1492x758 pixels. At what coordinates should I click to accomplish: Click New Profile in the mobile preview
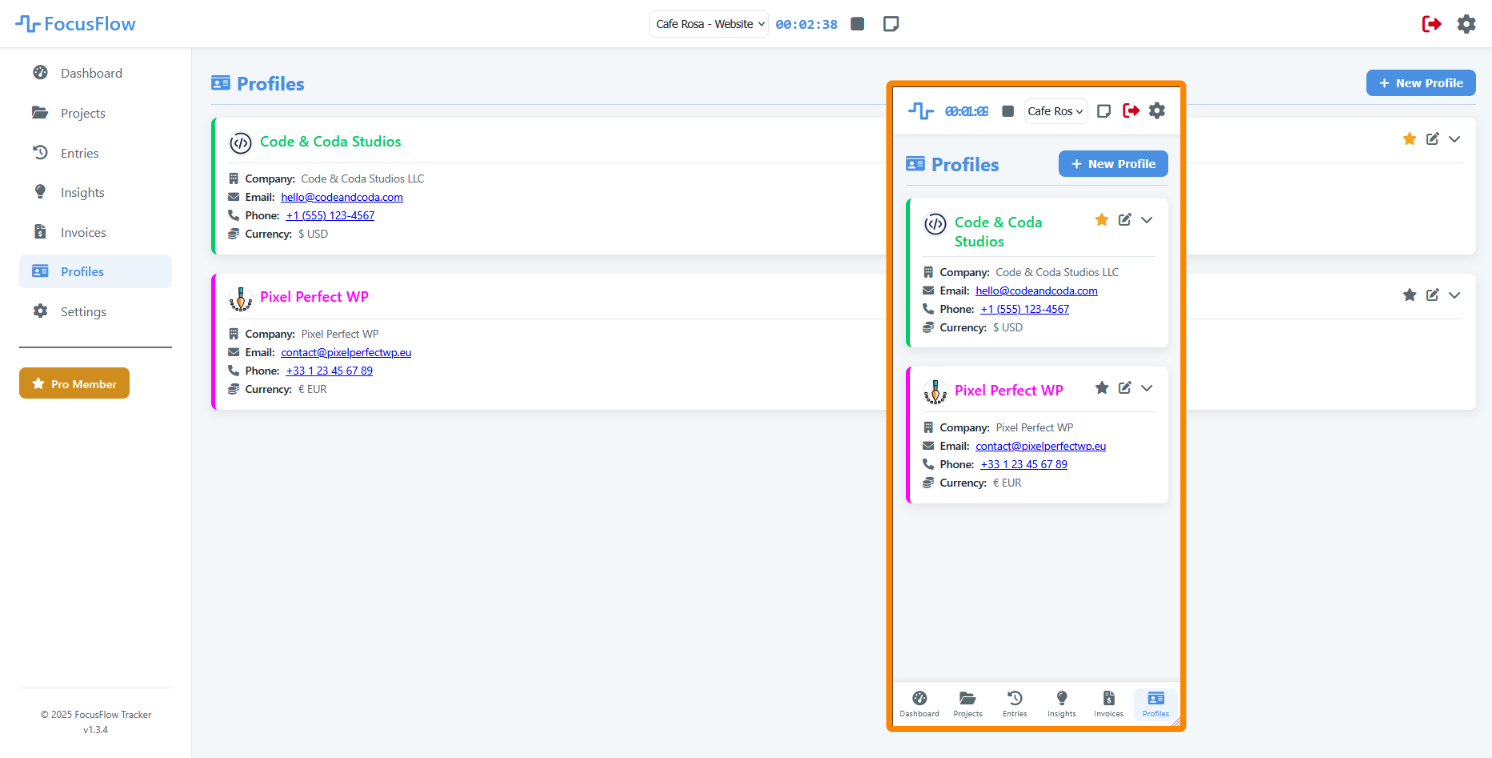[x=1113, y=164]
